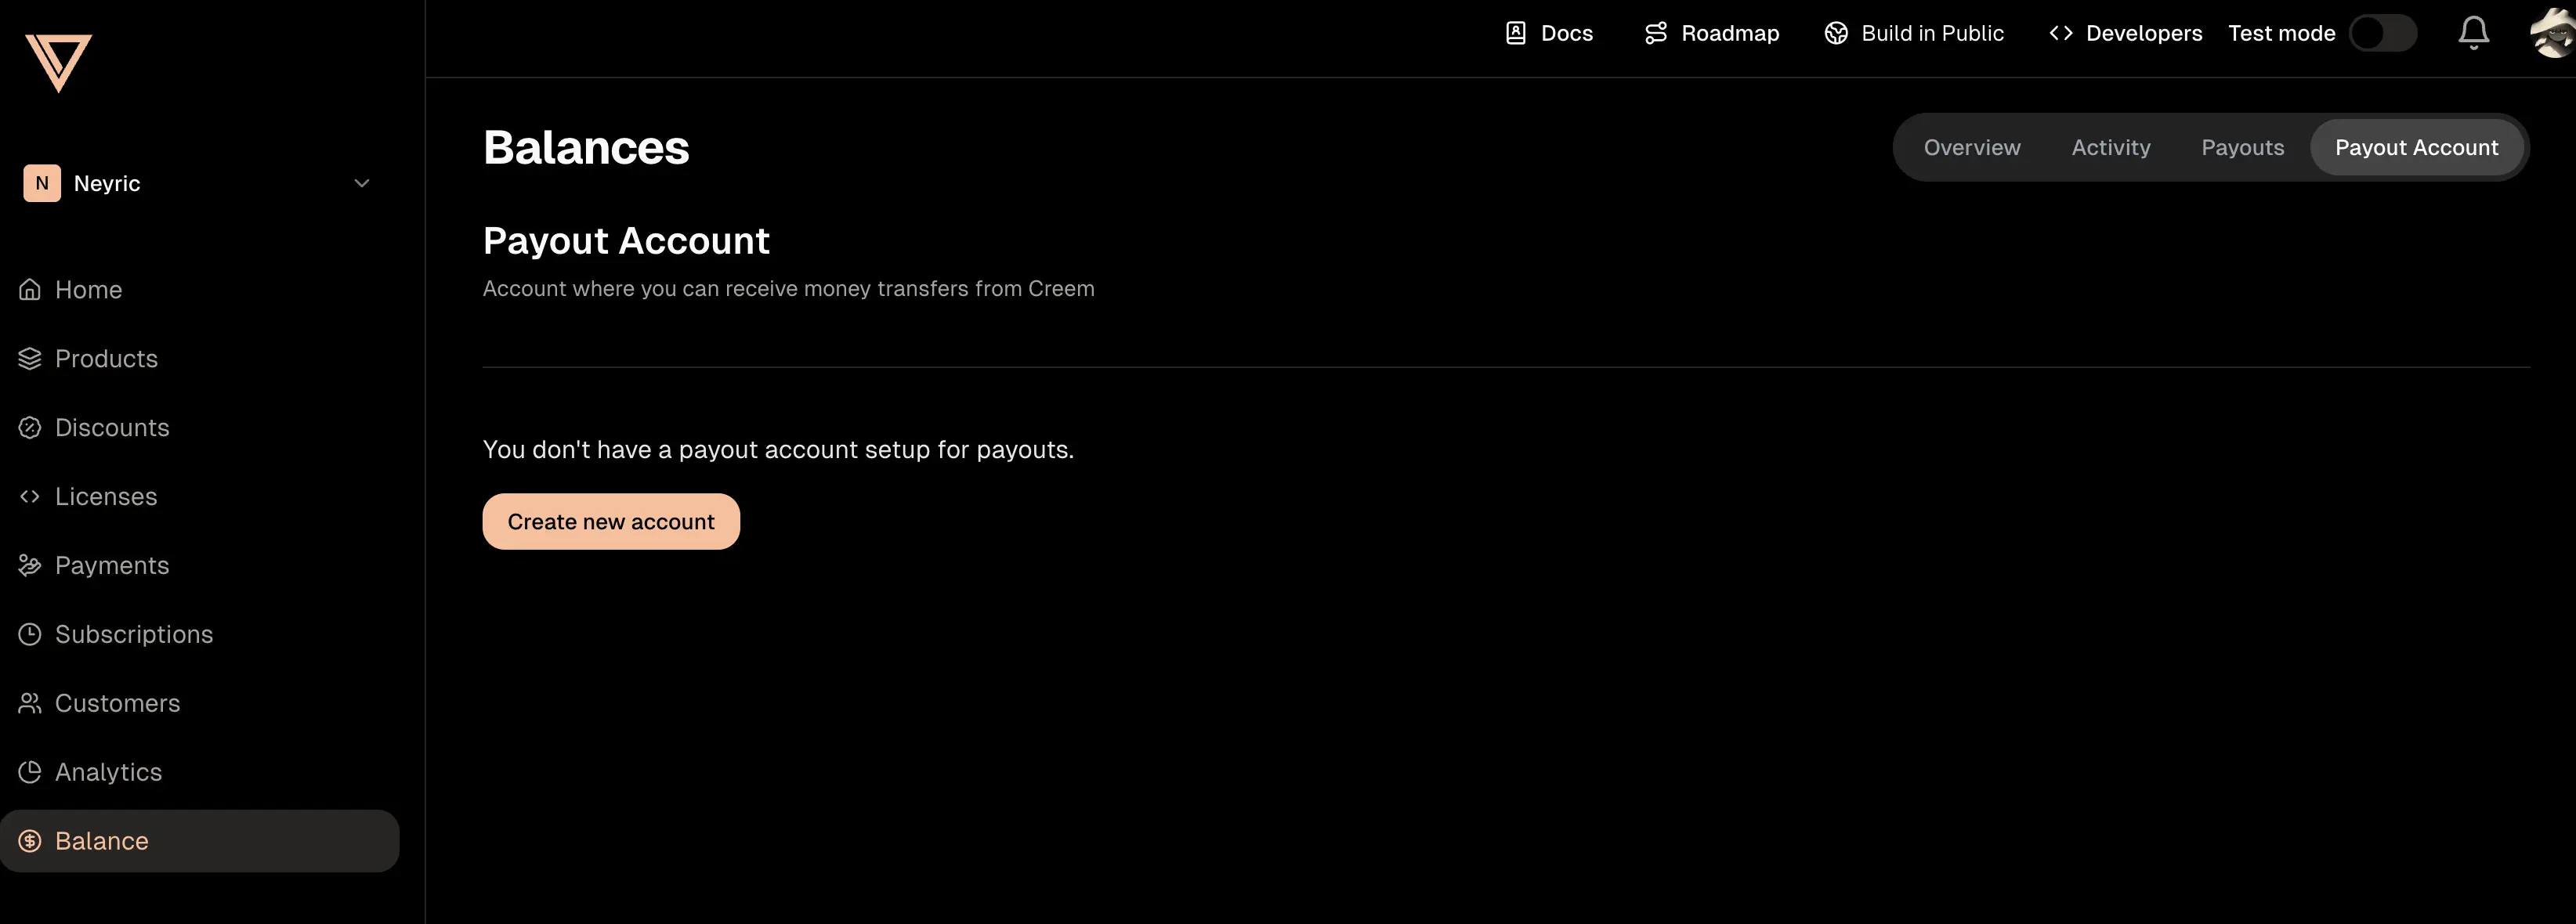Click the Products layers icon
This screenshot has height=924, width=2576.
tap(30, 359)
